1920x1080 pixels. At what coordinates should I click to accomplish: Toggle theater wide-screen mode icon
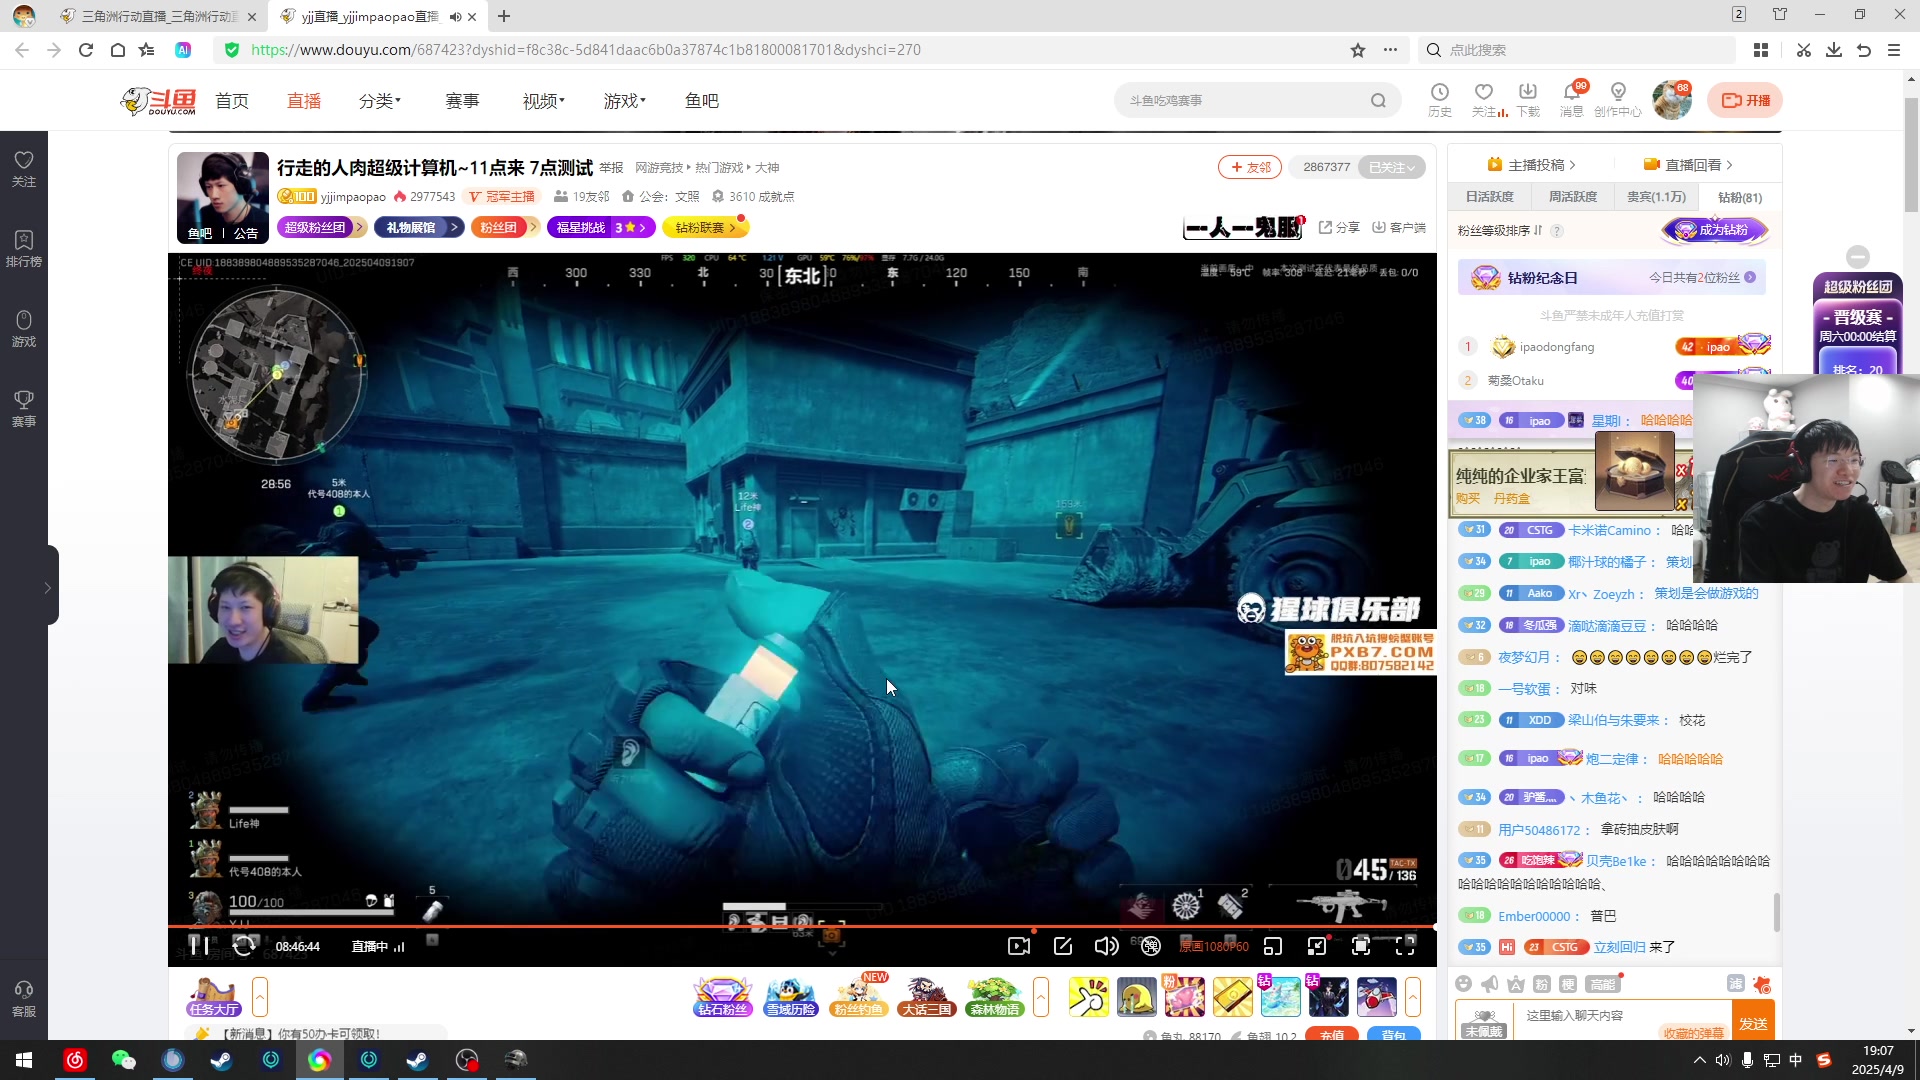click(x=1317, y=946)
